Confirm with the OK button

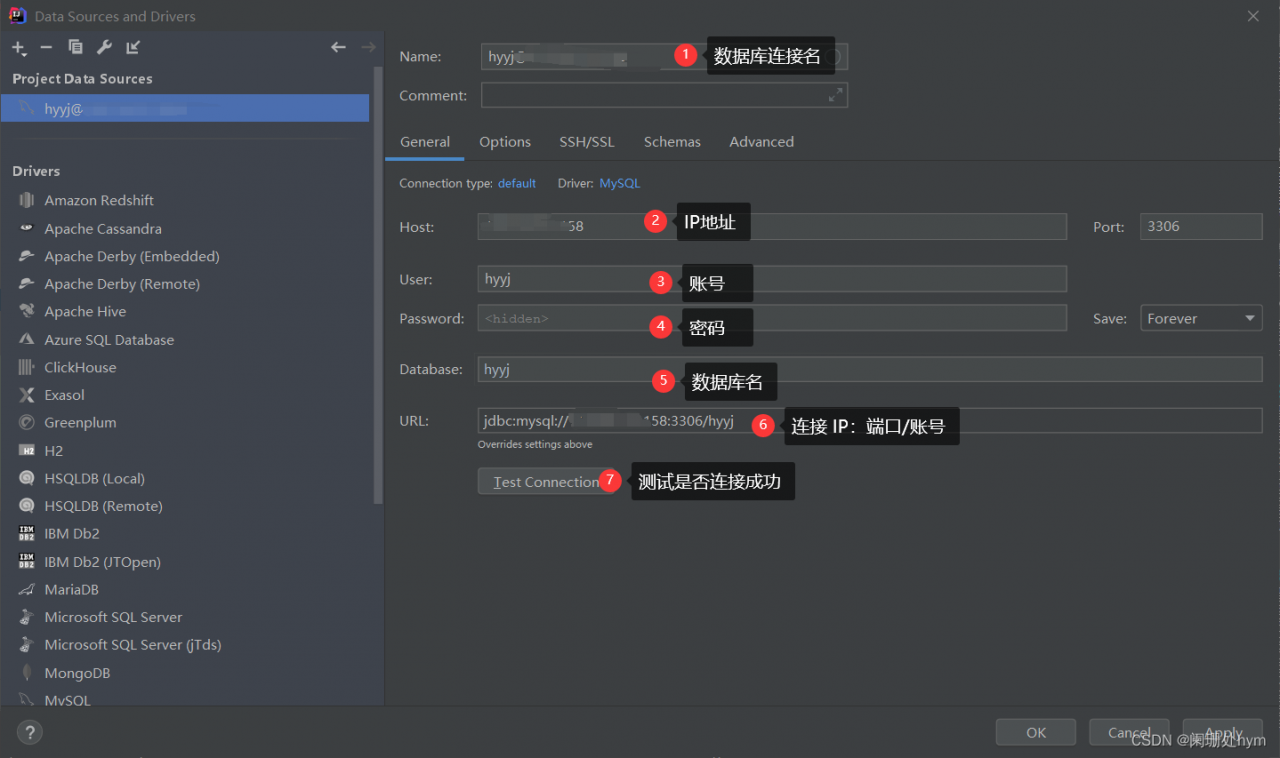(1036, 732)
